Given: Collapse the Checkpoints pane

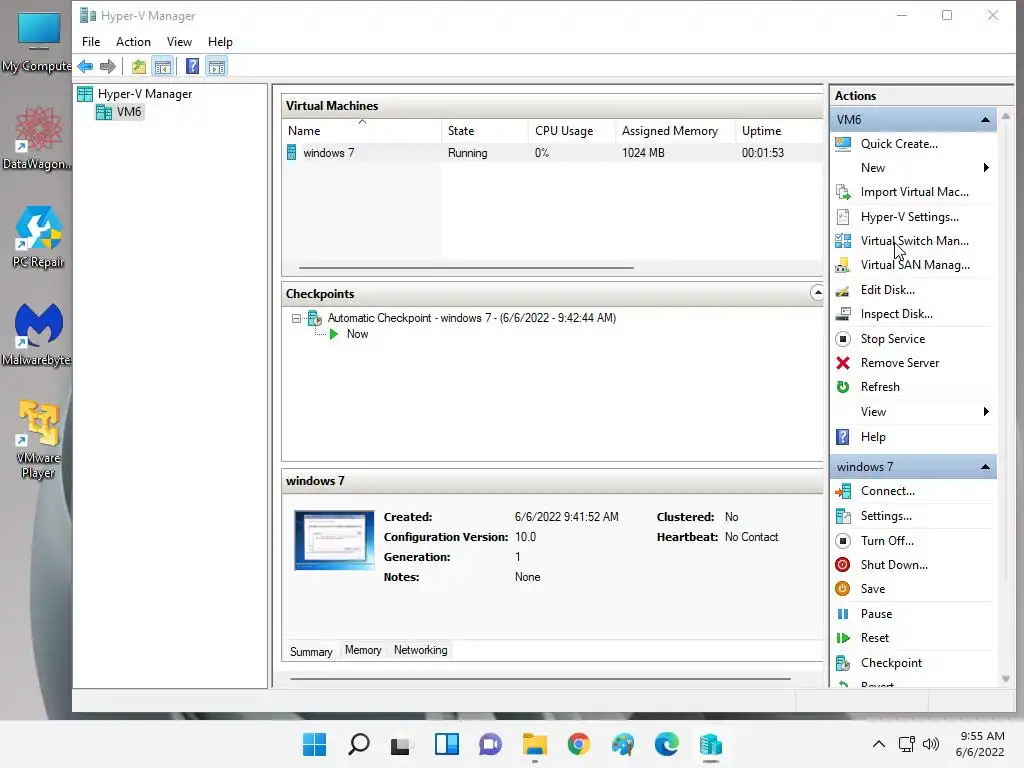Looking at the screenshot, I should coord(817,293).
